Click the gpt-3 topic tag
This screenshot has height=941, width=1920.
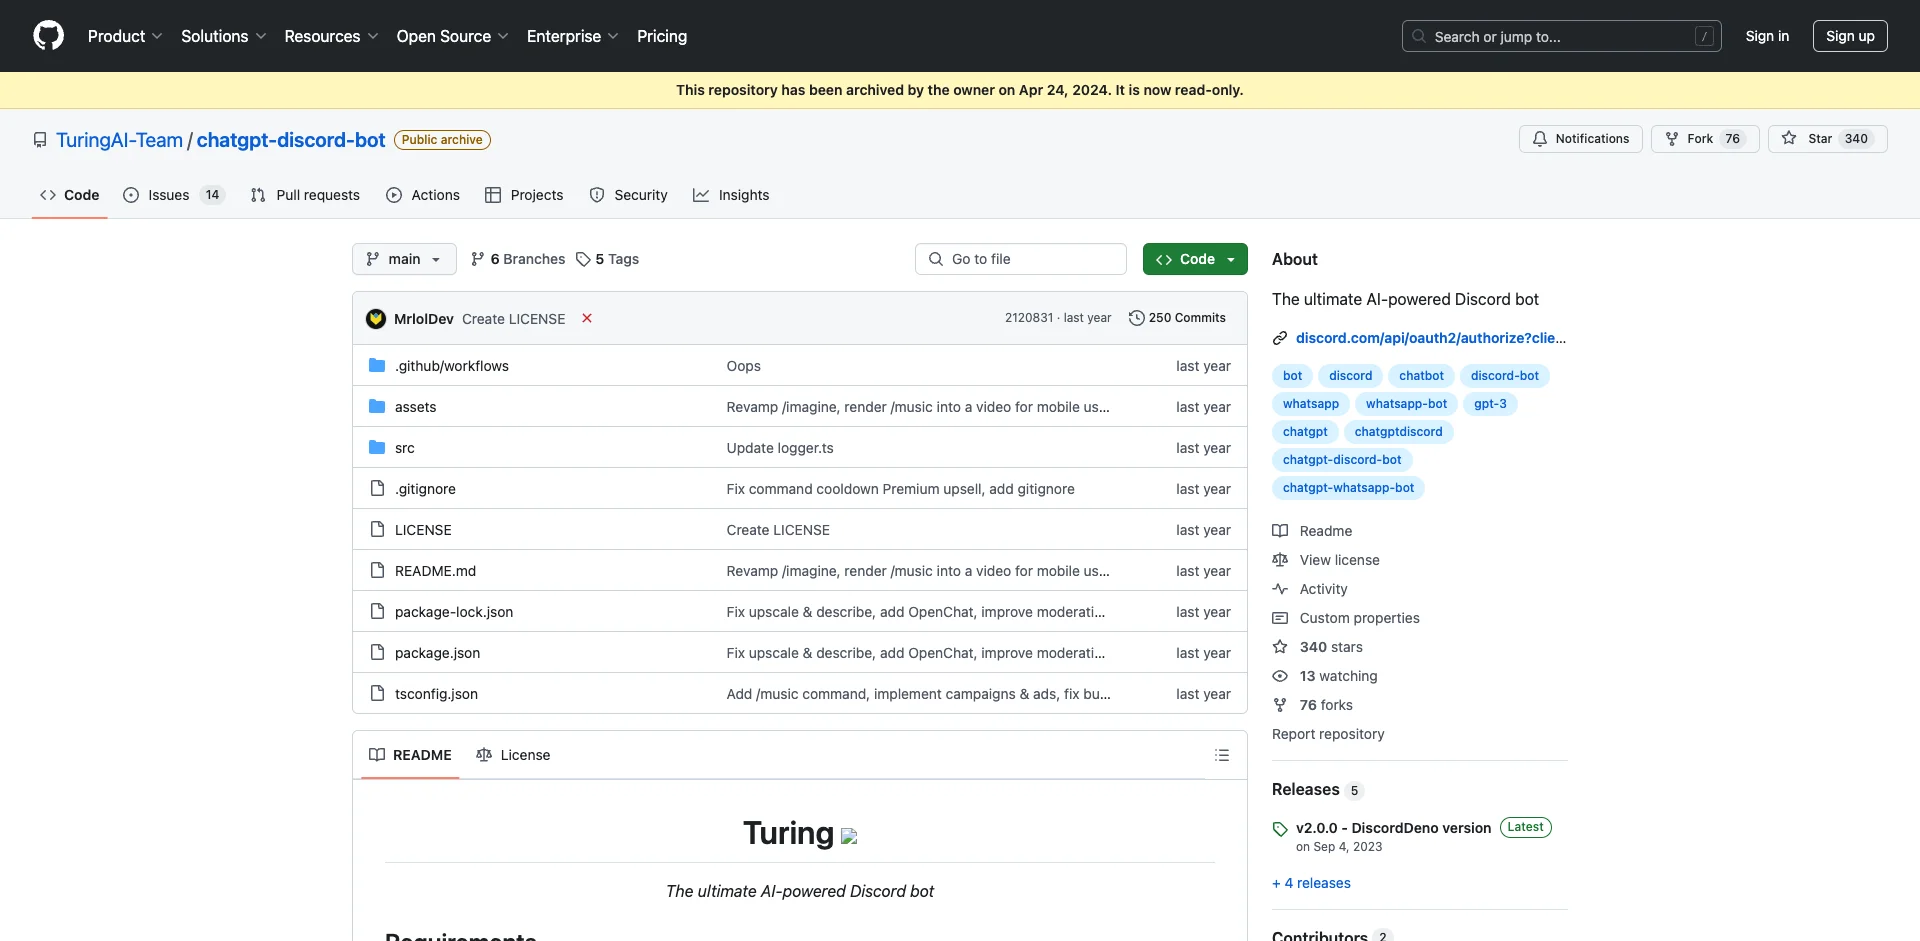1490,404
